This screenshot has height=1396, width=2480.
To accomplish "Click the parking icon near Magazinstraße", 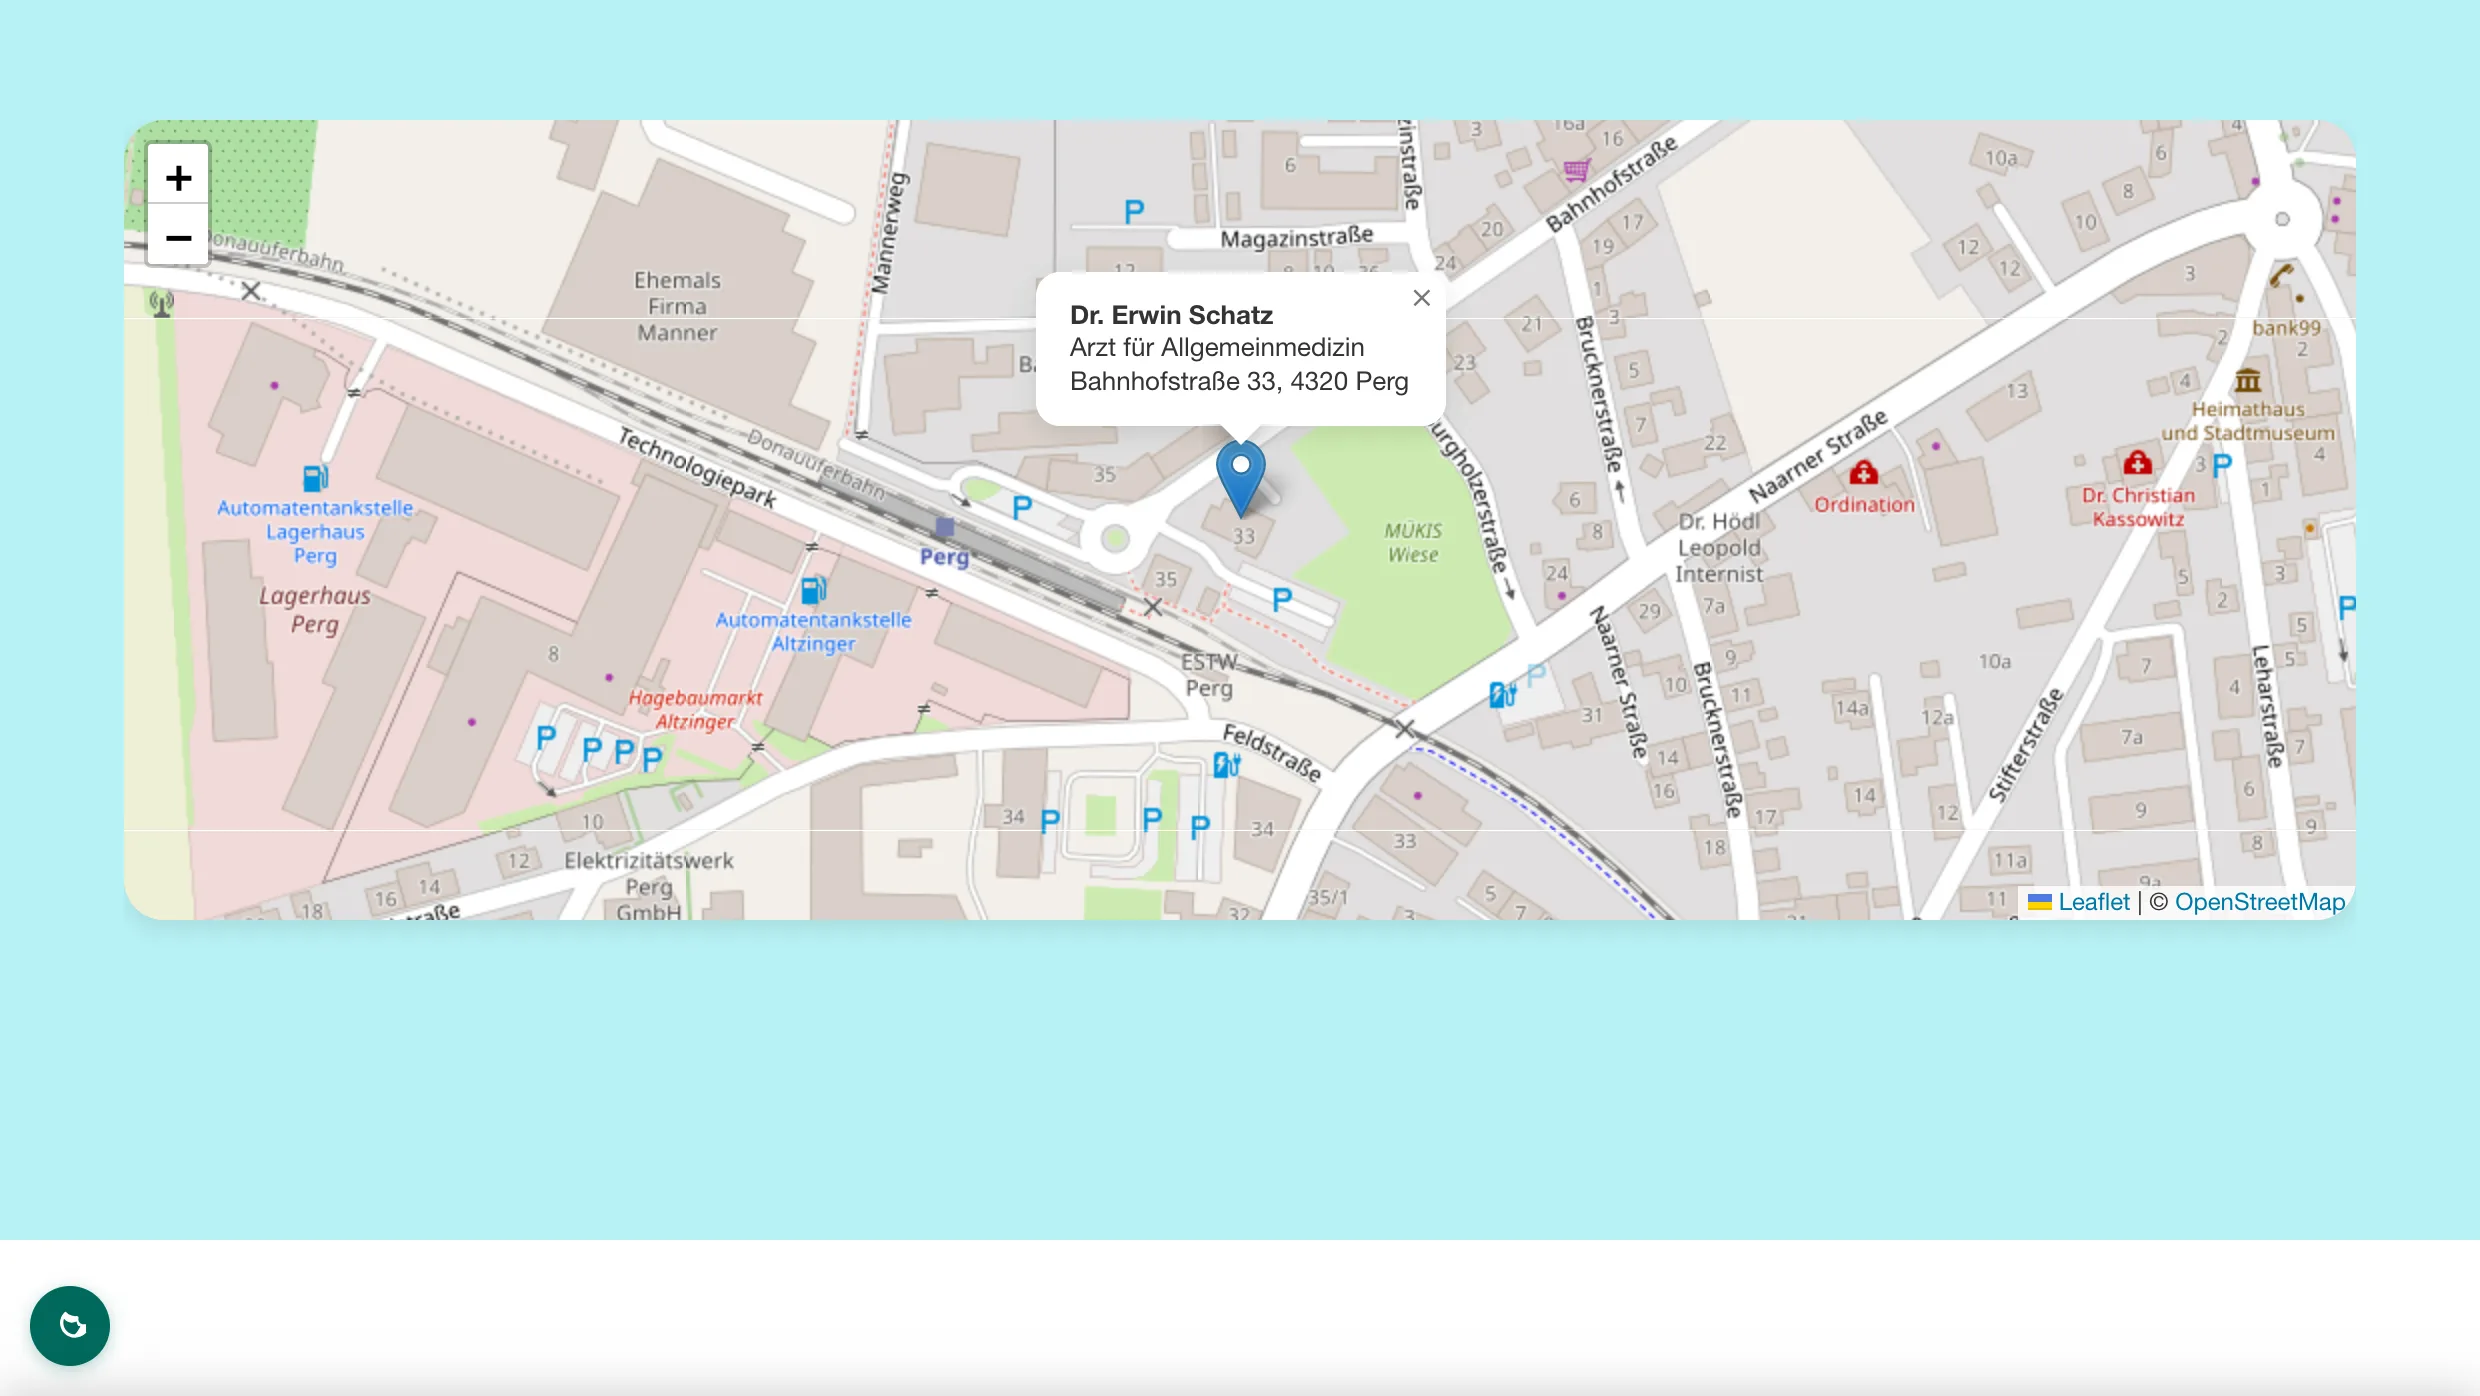I will pyautogui.click(x=1133, y=211).
